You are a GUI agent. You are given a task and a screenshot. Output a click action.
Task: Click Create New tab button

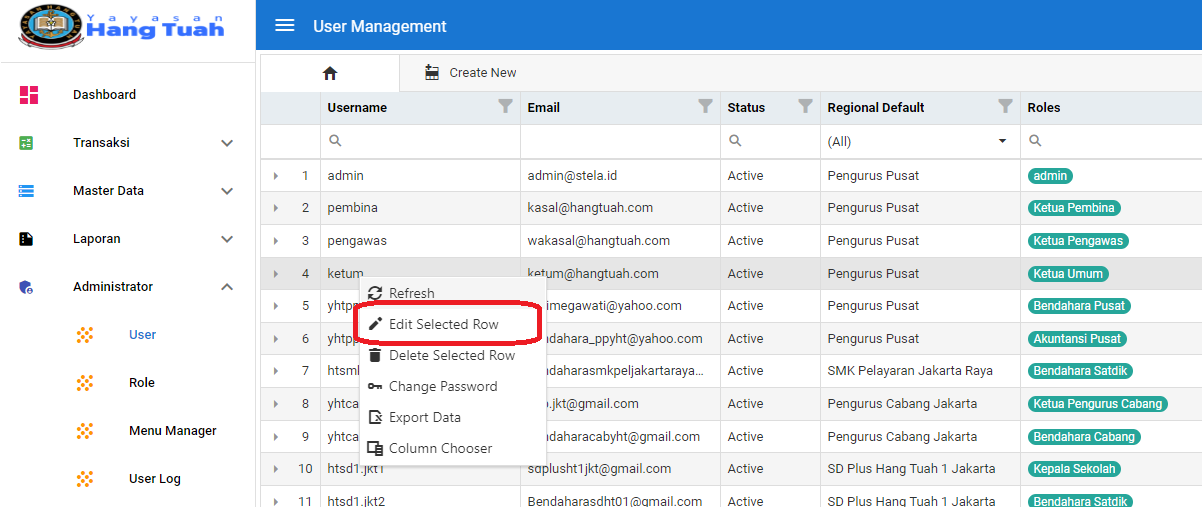pyautogui.click(x=470, y=73)
